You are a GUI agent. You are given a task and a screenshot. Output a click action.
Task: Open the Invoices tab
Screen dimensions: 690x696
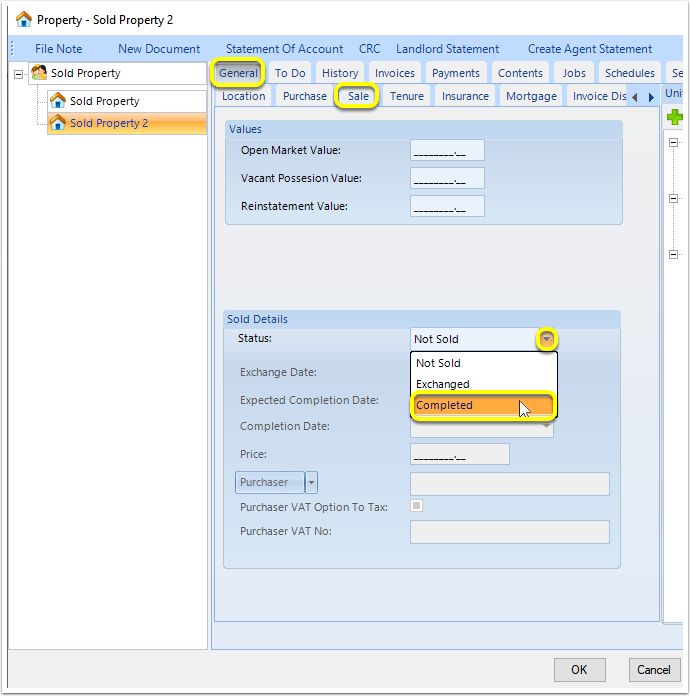tap(395, 73)
